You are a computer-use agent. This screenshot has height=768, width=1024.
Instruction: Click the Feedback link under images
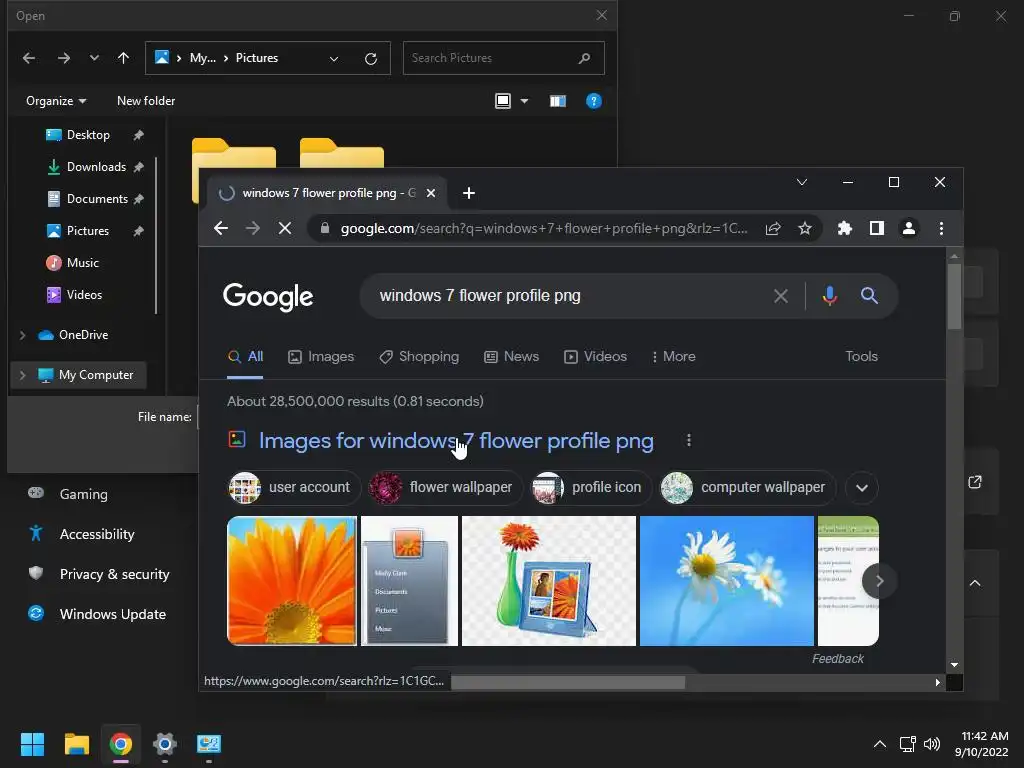click(837, 659)
